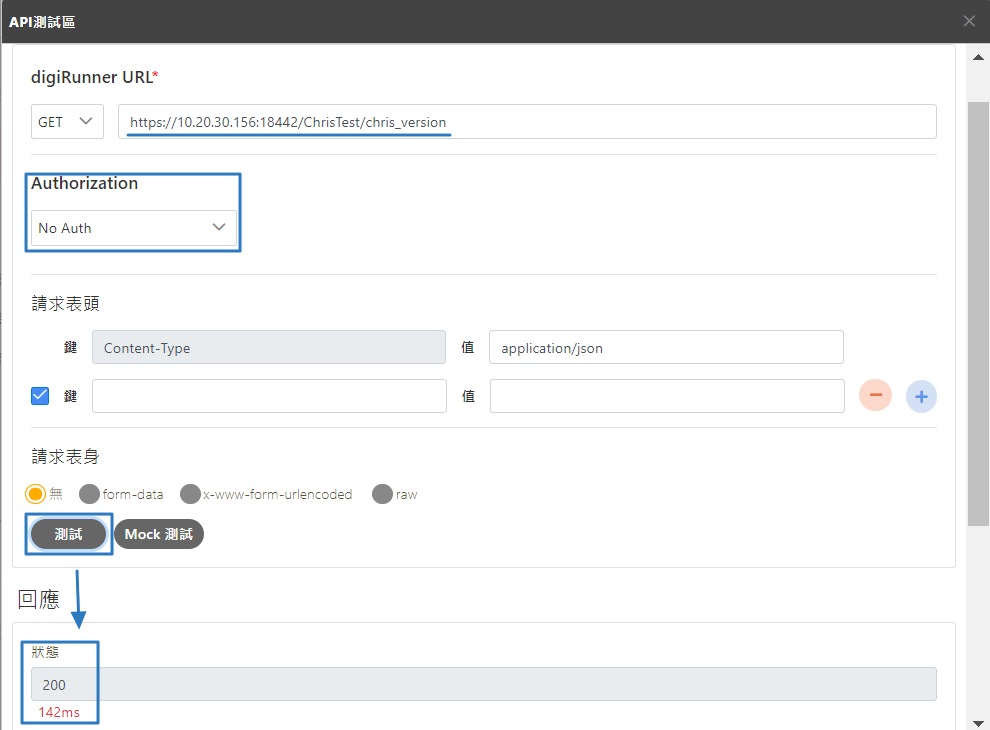The width and height of the screenshot is (990, 730).
Task: Click the empty header key field
Action: coord(269,396)
